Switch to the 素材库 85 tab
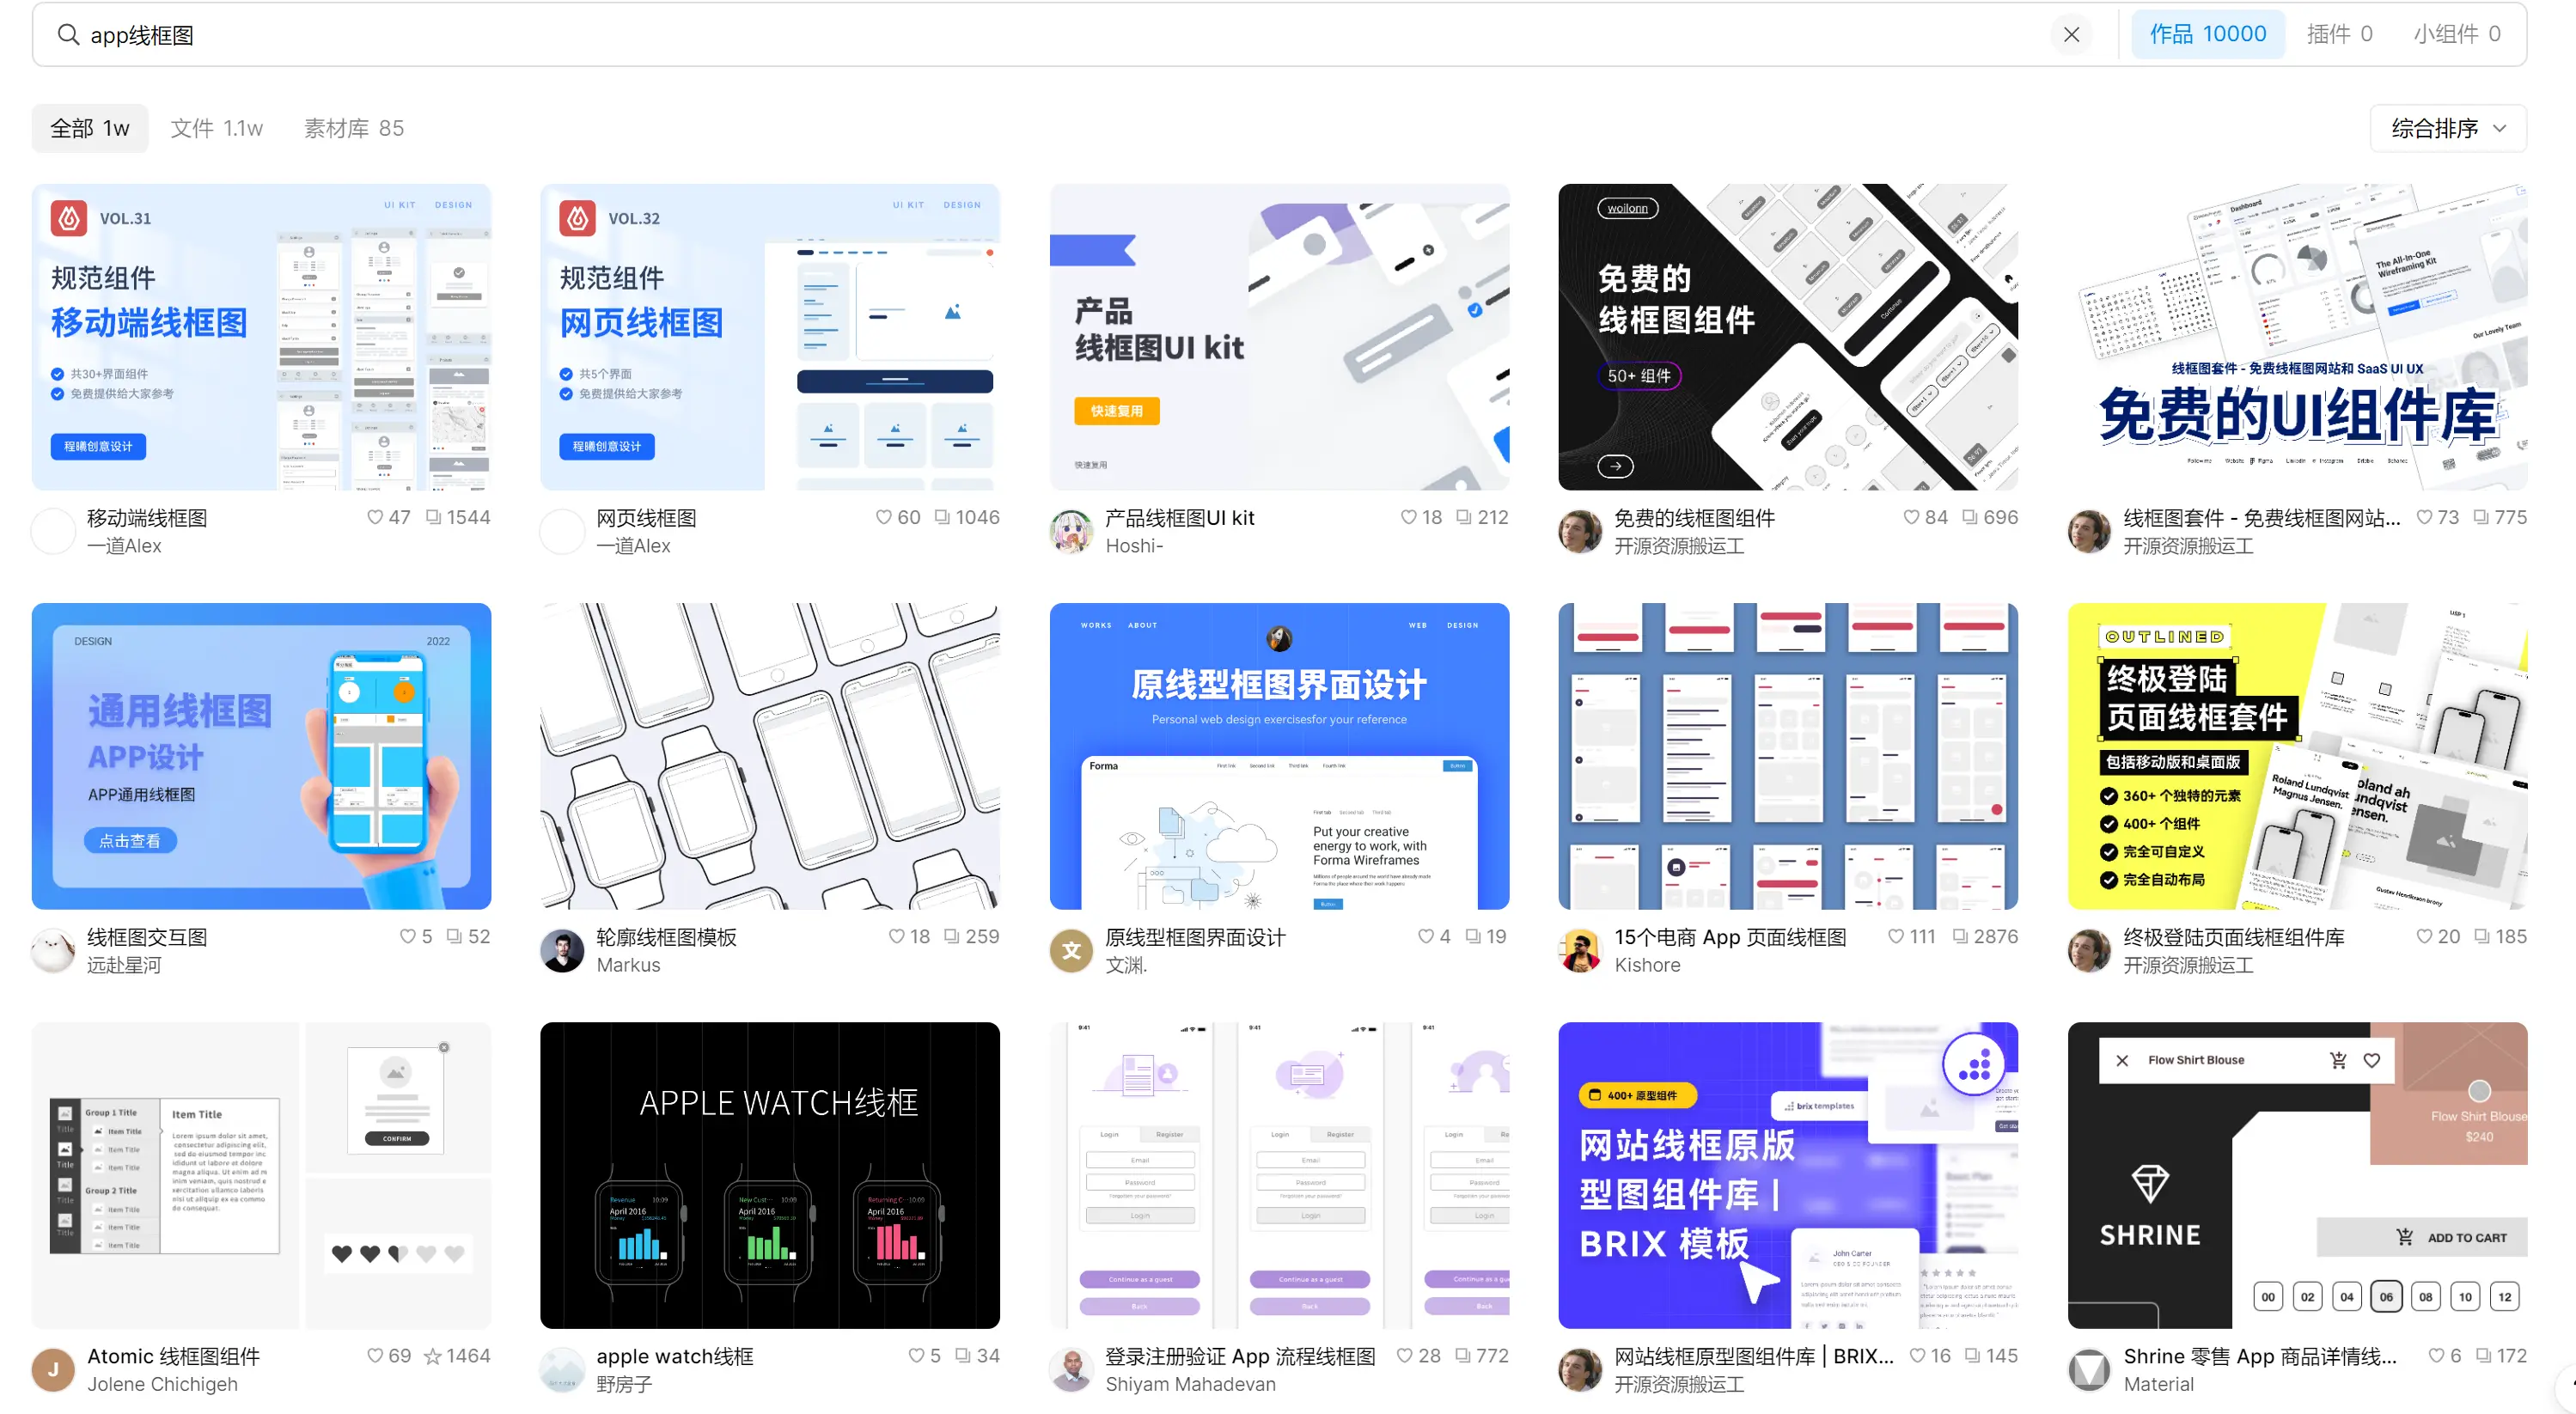 point(352,128)
